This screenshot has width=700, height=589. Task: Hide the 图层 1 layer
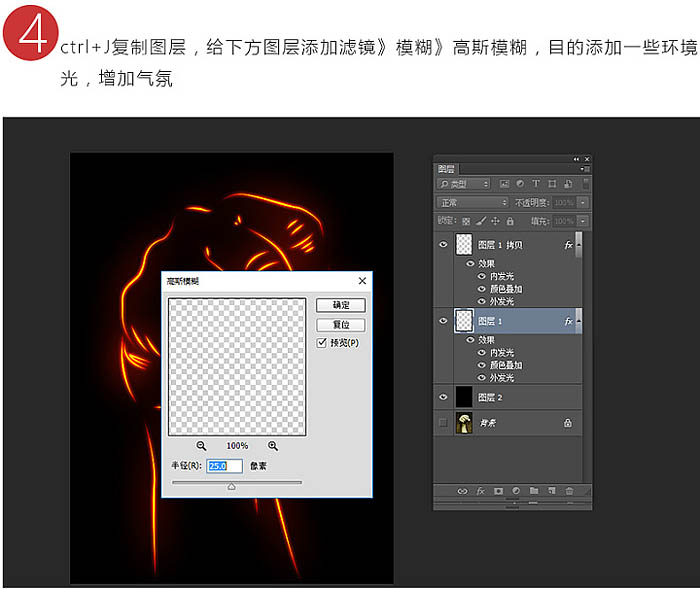[x=443, y=321]
